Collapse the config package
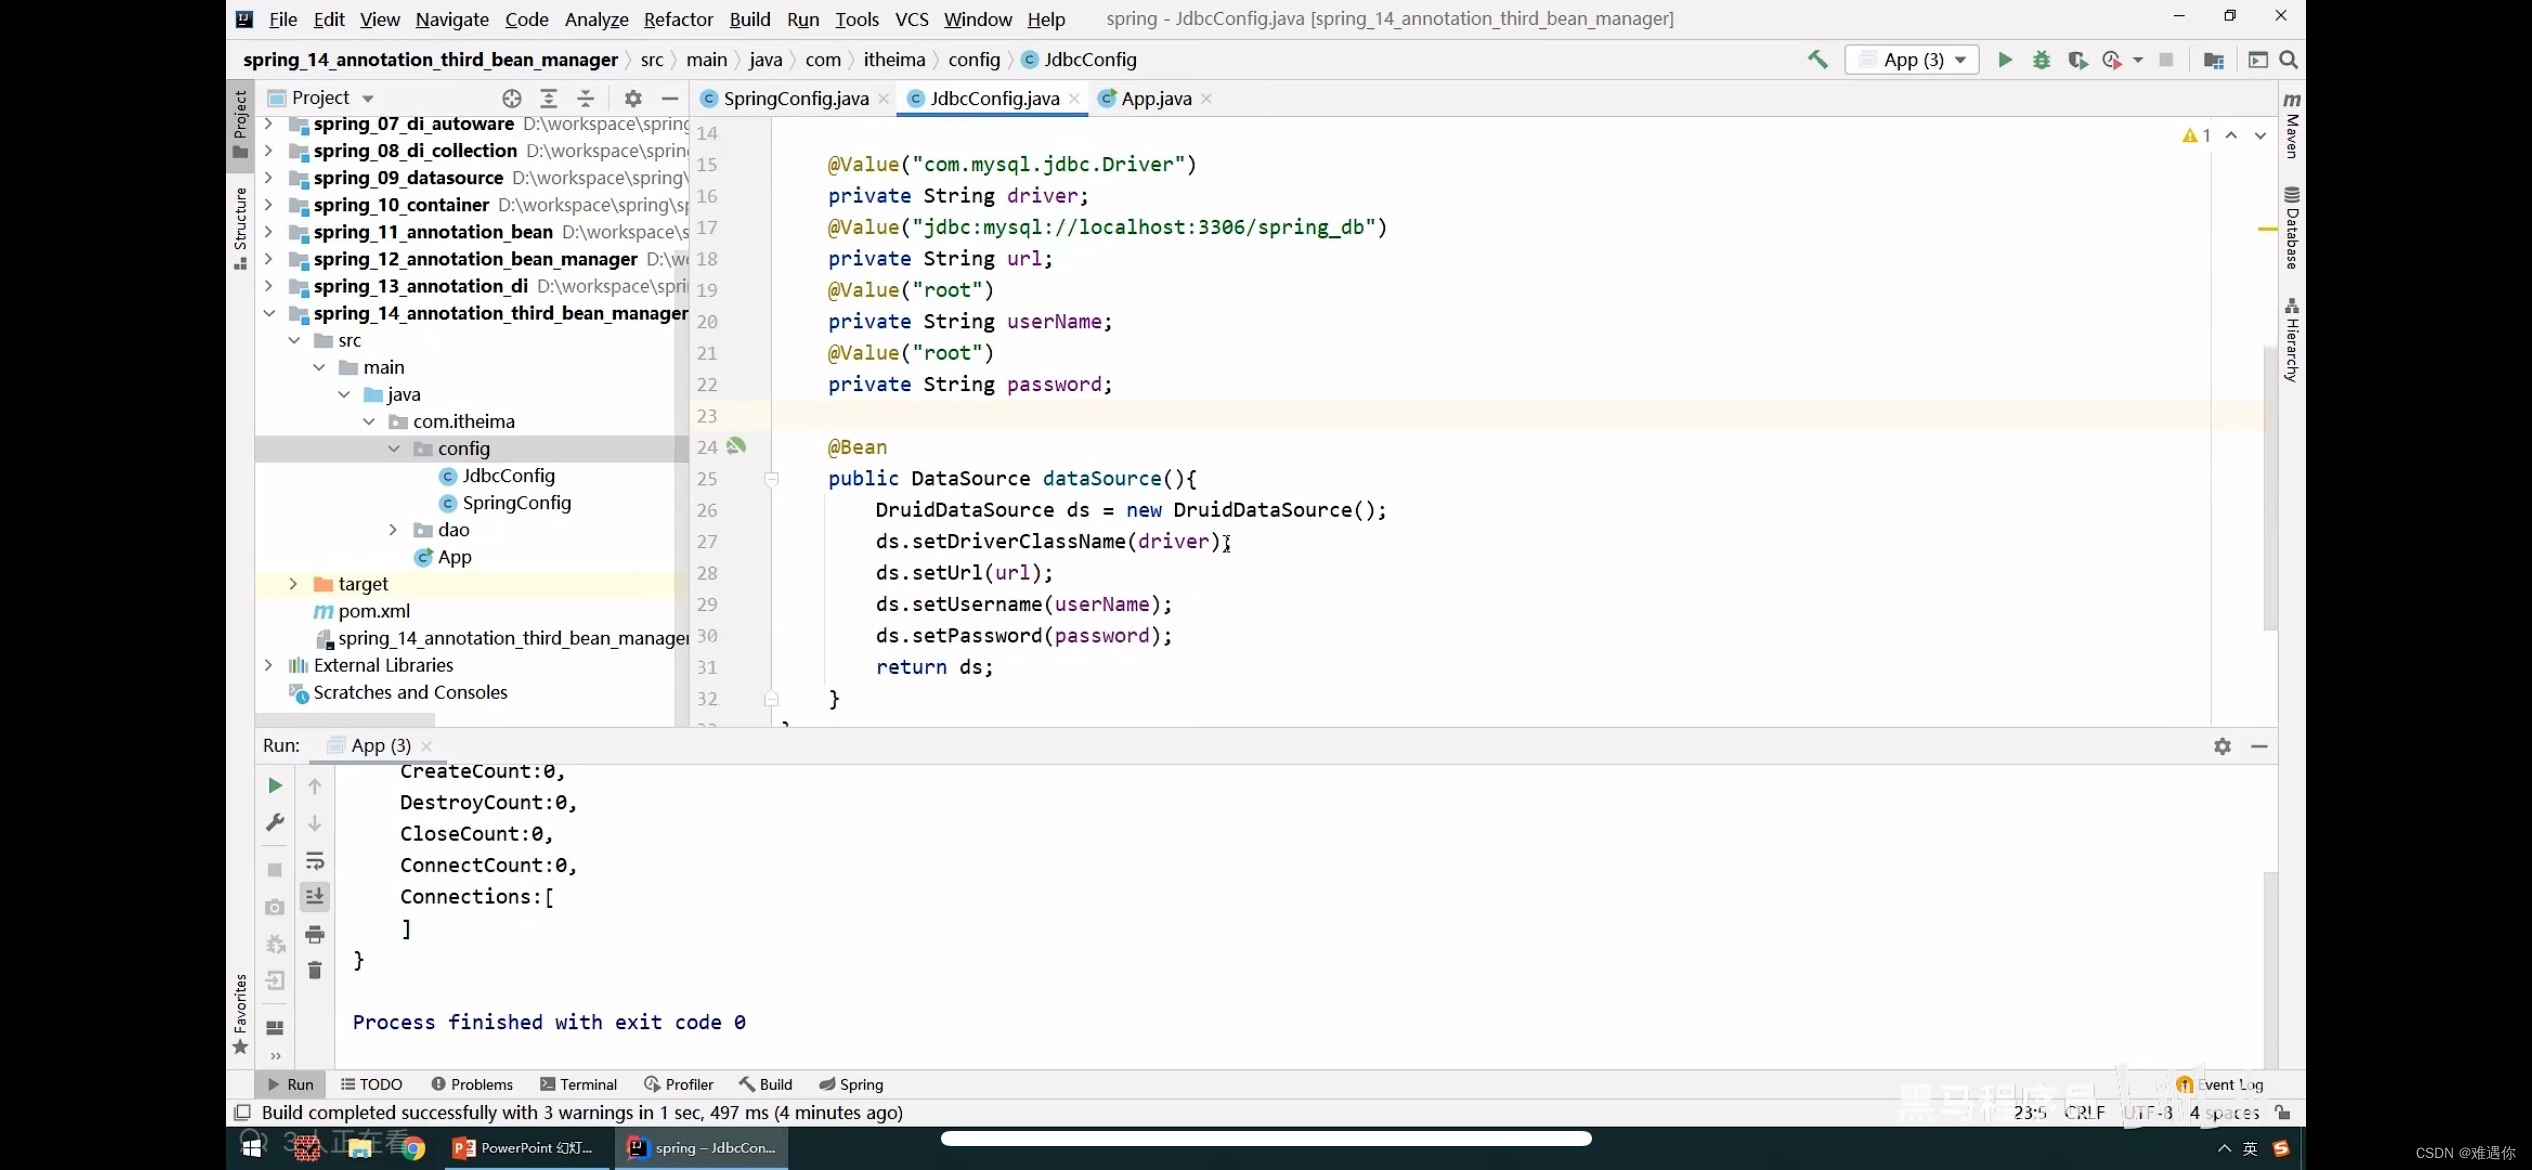The height and width of the screenshot is (1170, 2532). 394,448
